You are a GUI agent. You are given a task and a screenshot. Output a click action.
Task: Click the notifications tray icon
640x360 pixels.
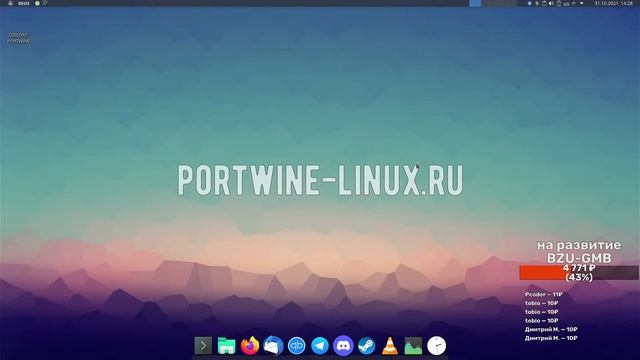[x=559, y=3]
